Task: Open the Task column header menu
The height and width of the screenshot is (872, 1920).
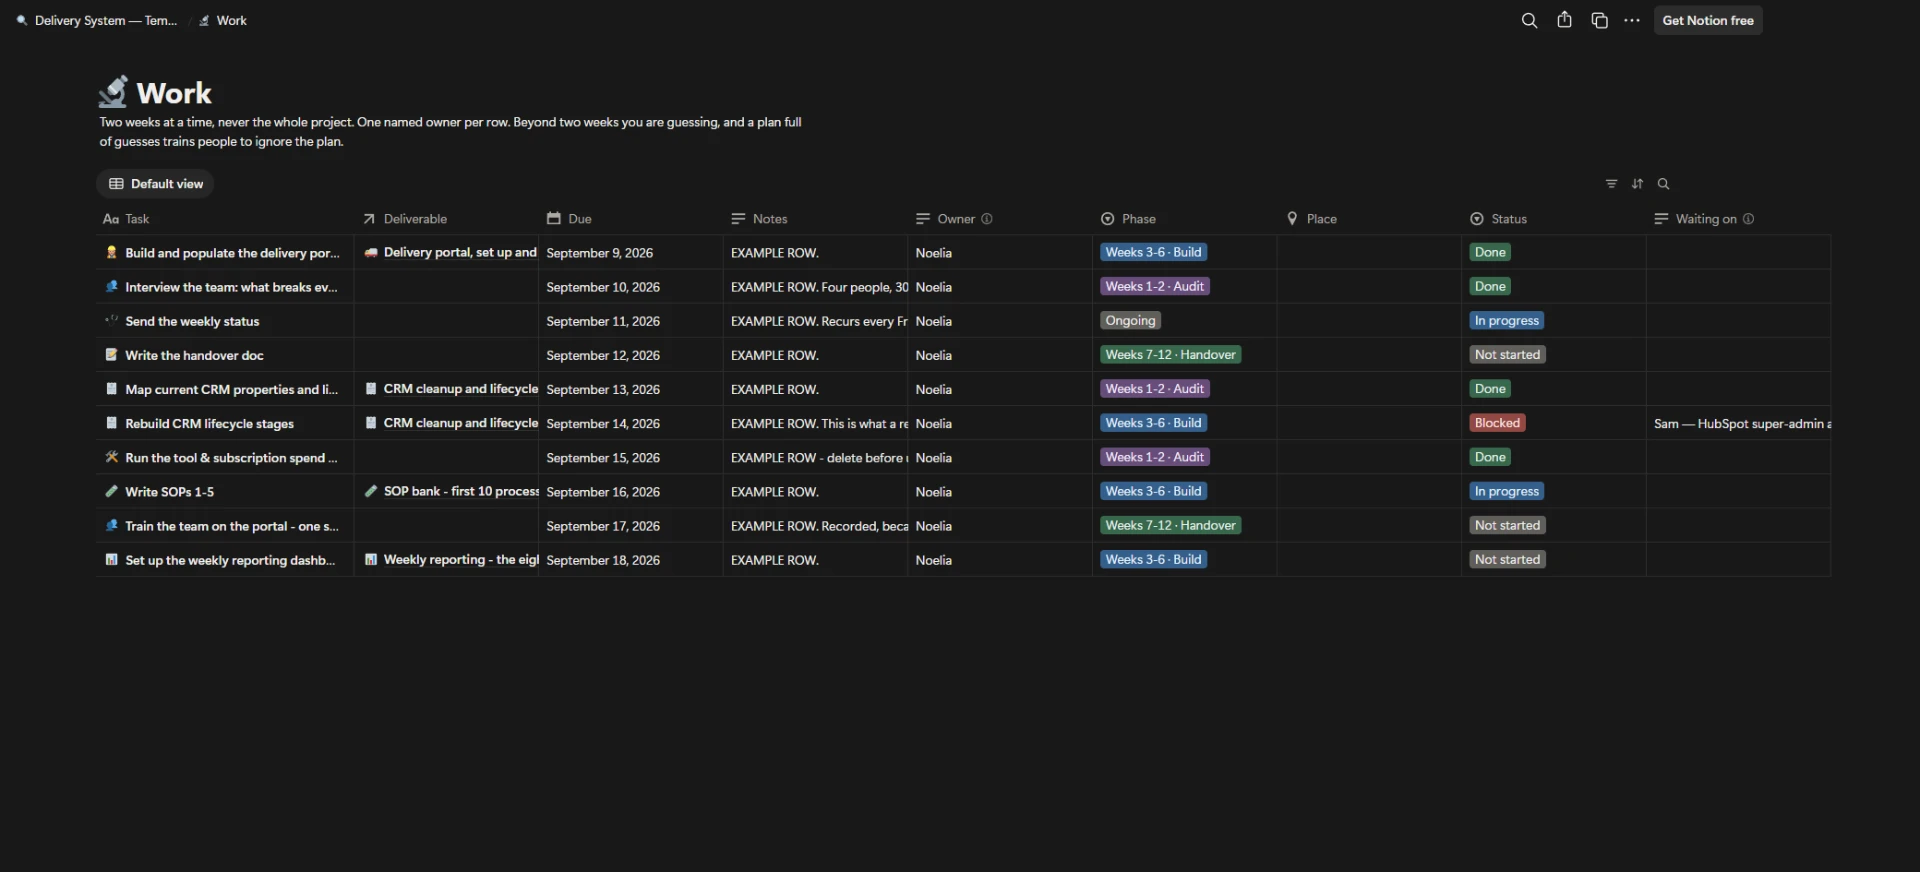Action: pos(126,219)
